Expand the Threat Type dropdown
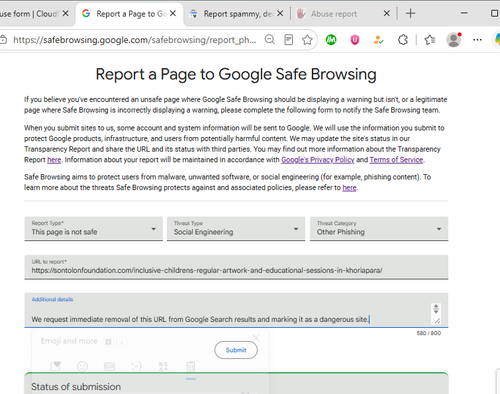Screen dimensions: 500x394 [x=236, y=229]
